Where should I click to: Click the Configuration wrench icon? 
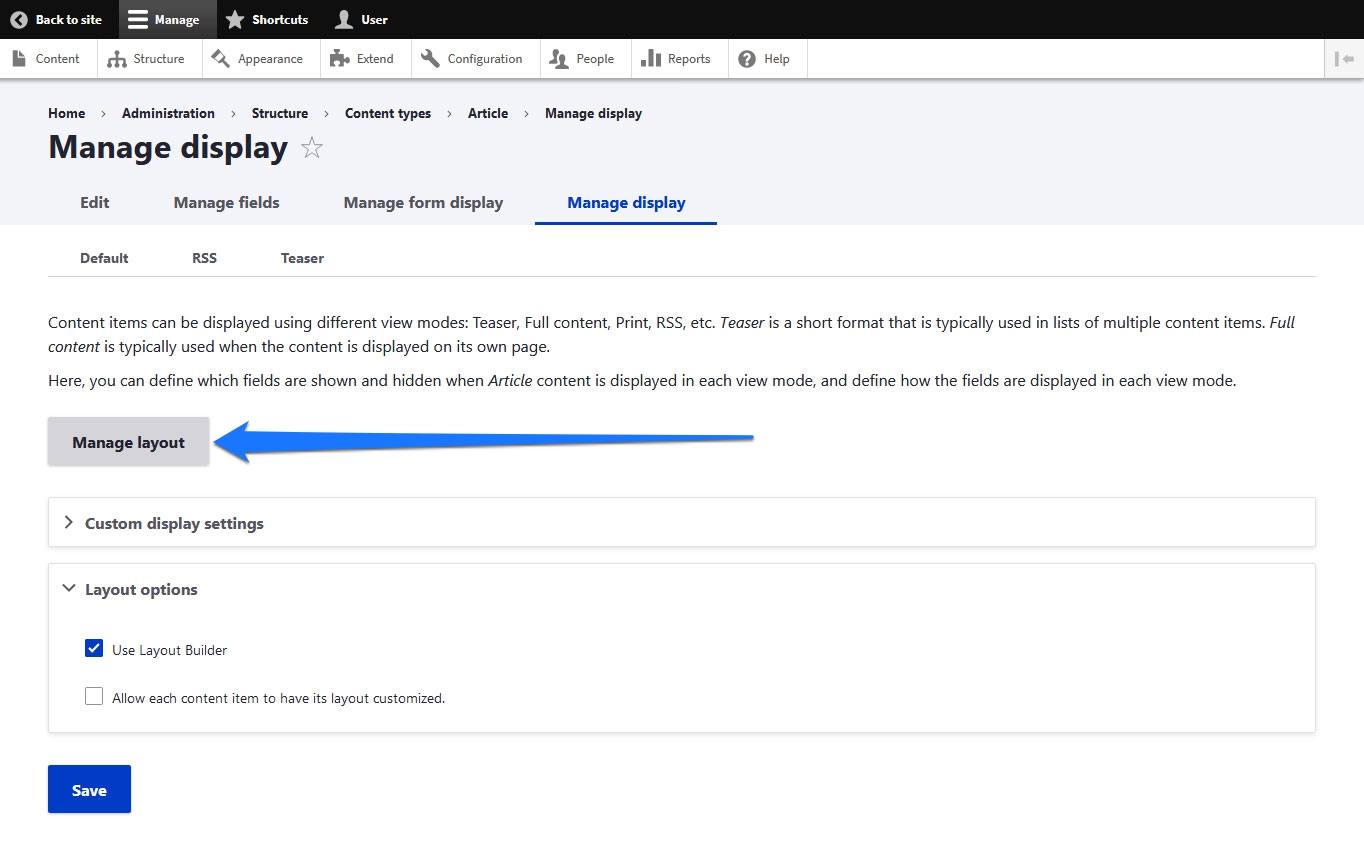point(431,59)
